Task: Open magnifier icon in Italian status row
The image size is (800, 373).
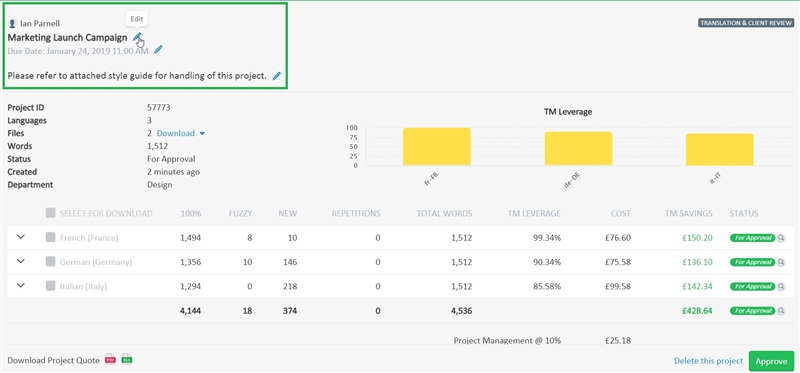Action: click(781, 287)
